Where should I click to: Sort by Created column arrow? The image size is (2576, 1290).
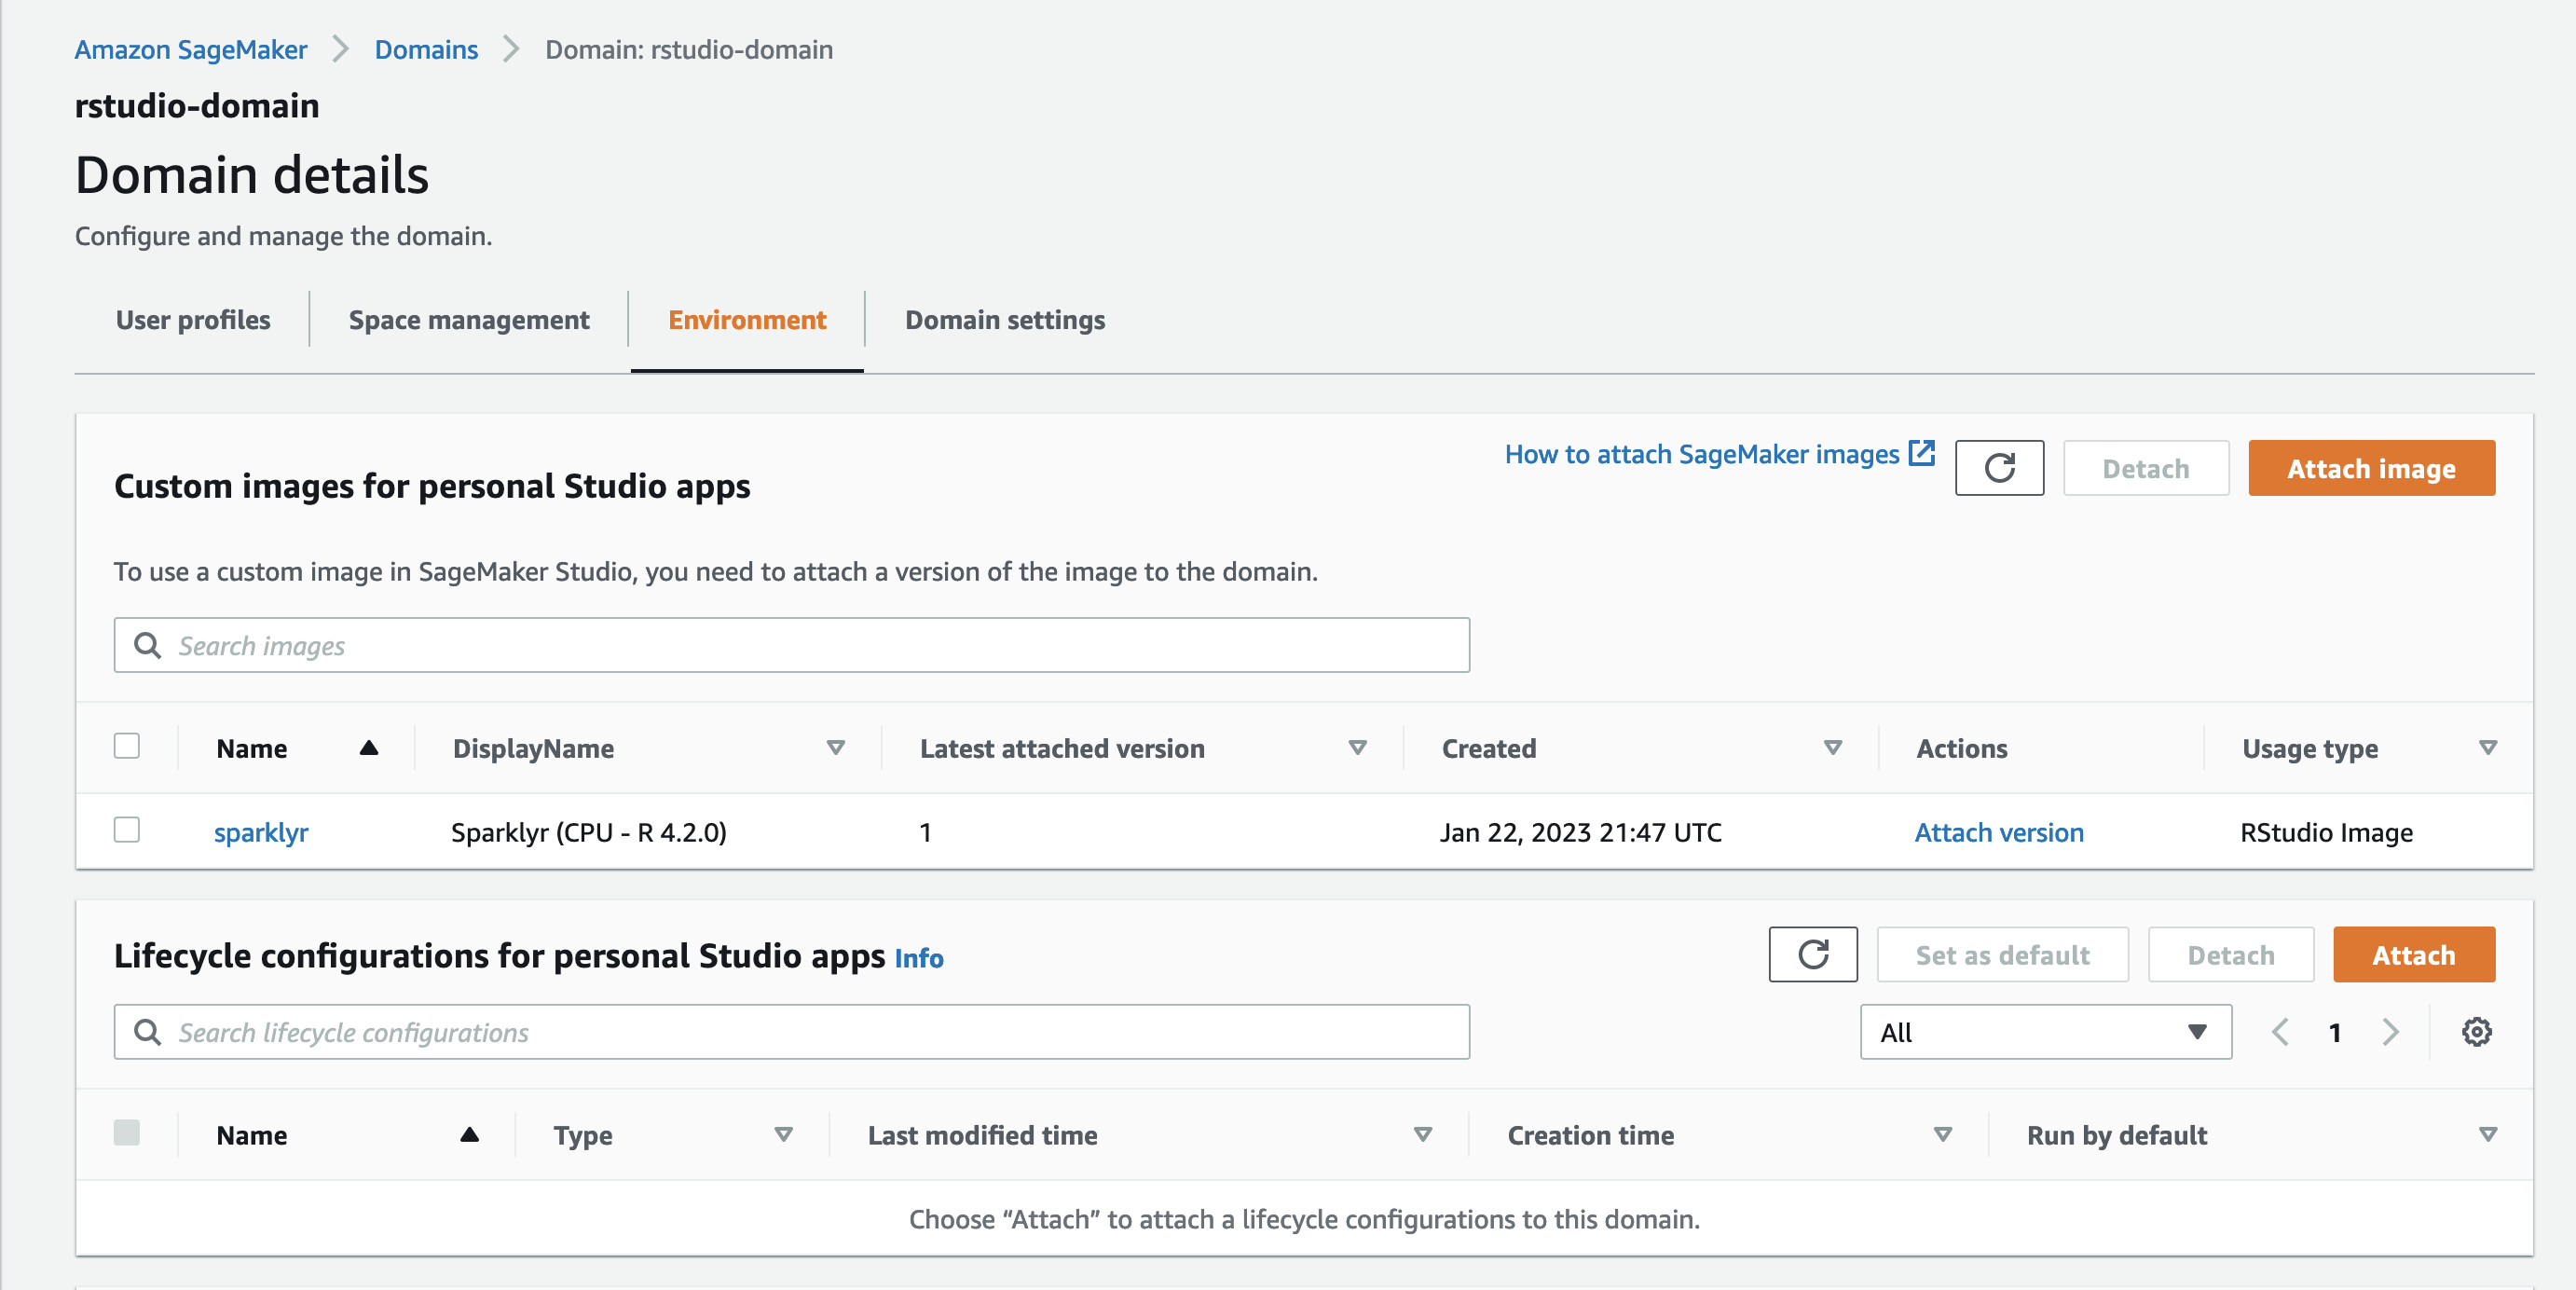[x=1832, y=748]
